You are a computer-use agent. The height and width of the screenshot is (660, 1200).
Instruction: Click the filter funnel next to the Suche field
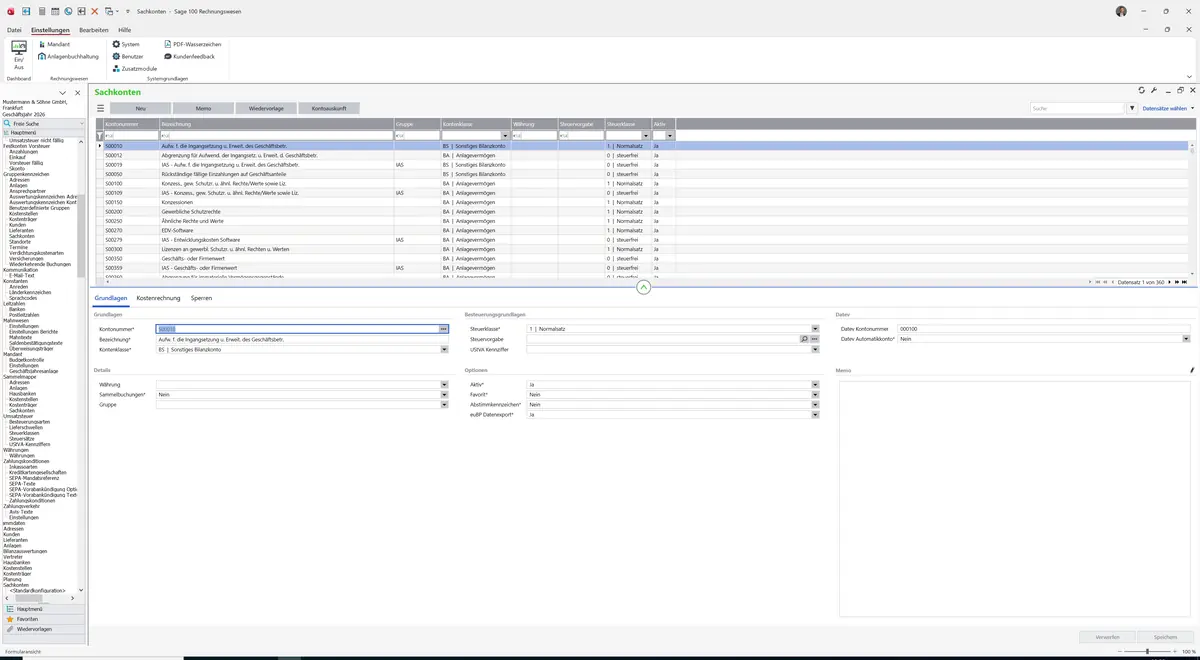tap(1133, 108)
